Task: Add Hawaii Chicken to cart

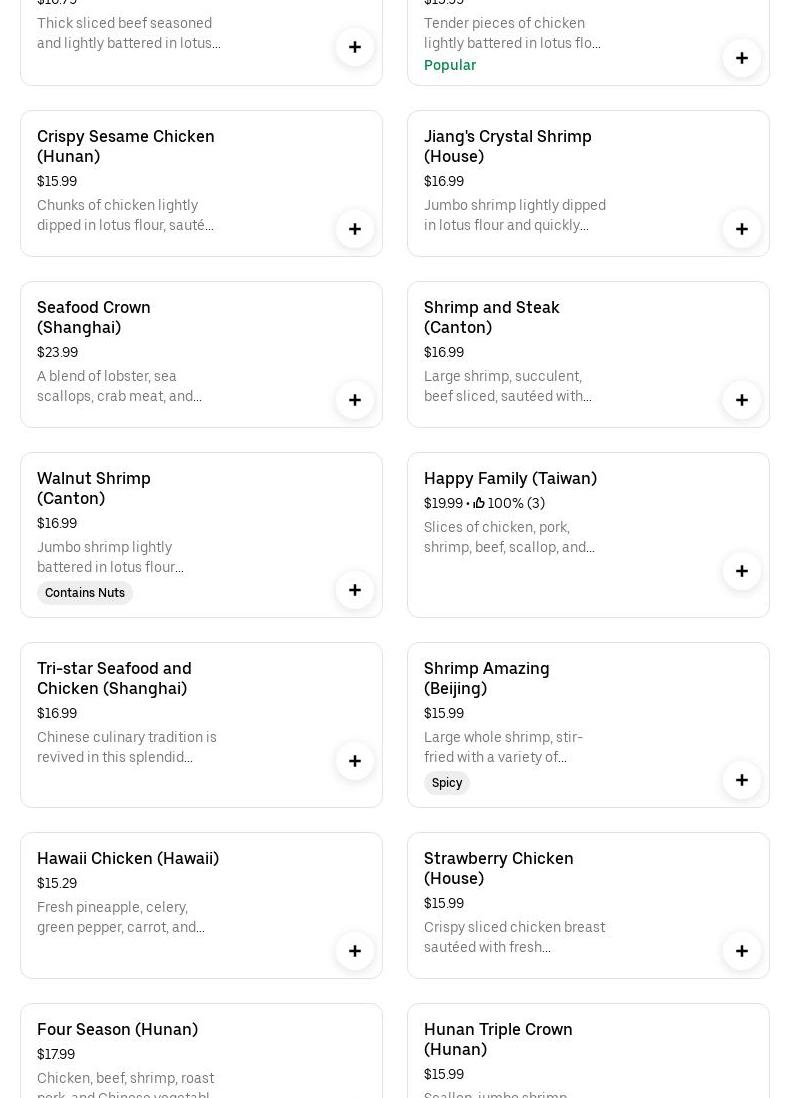Action: click(x=355, y=951)
